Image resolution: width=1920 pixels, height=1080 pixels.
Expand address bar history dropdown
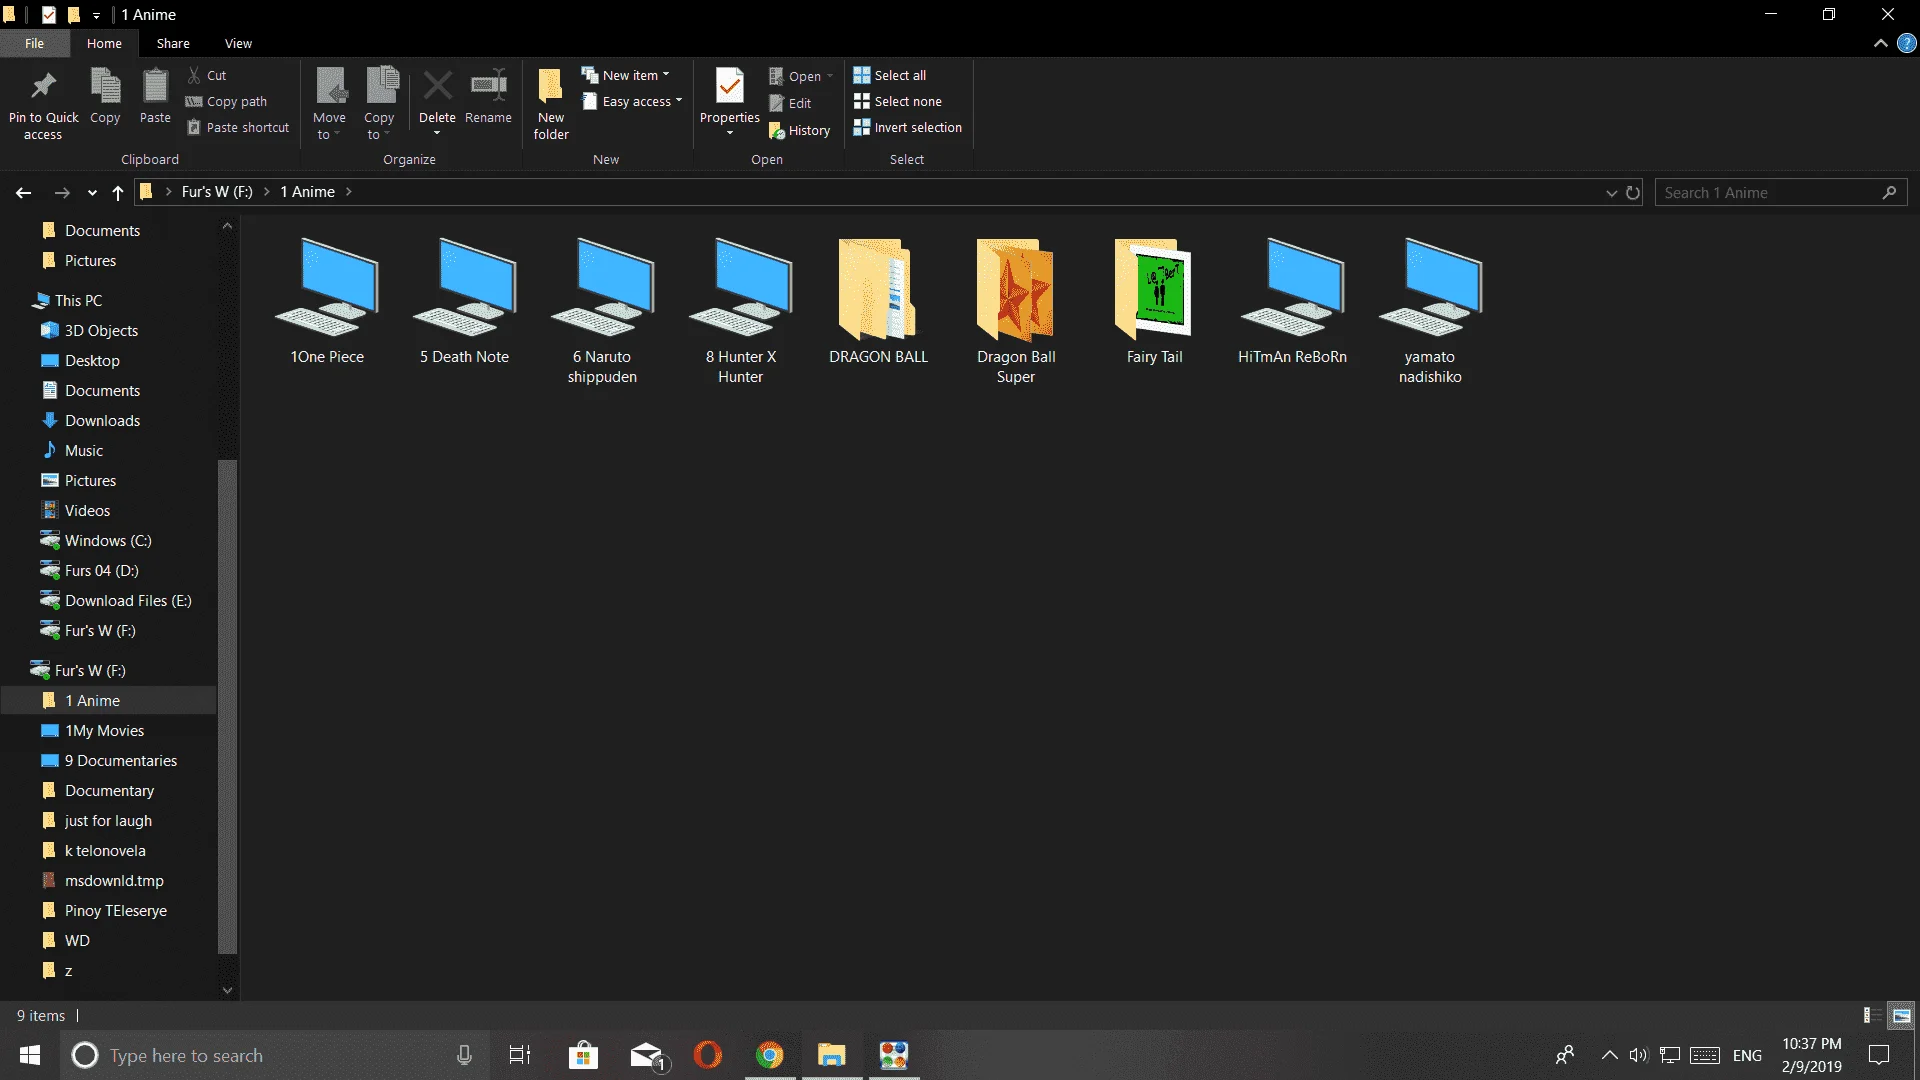tap(1611, 192)
